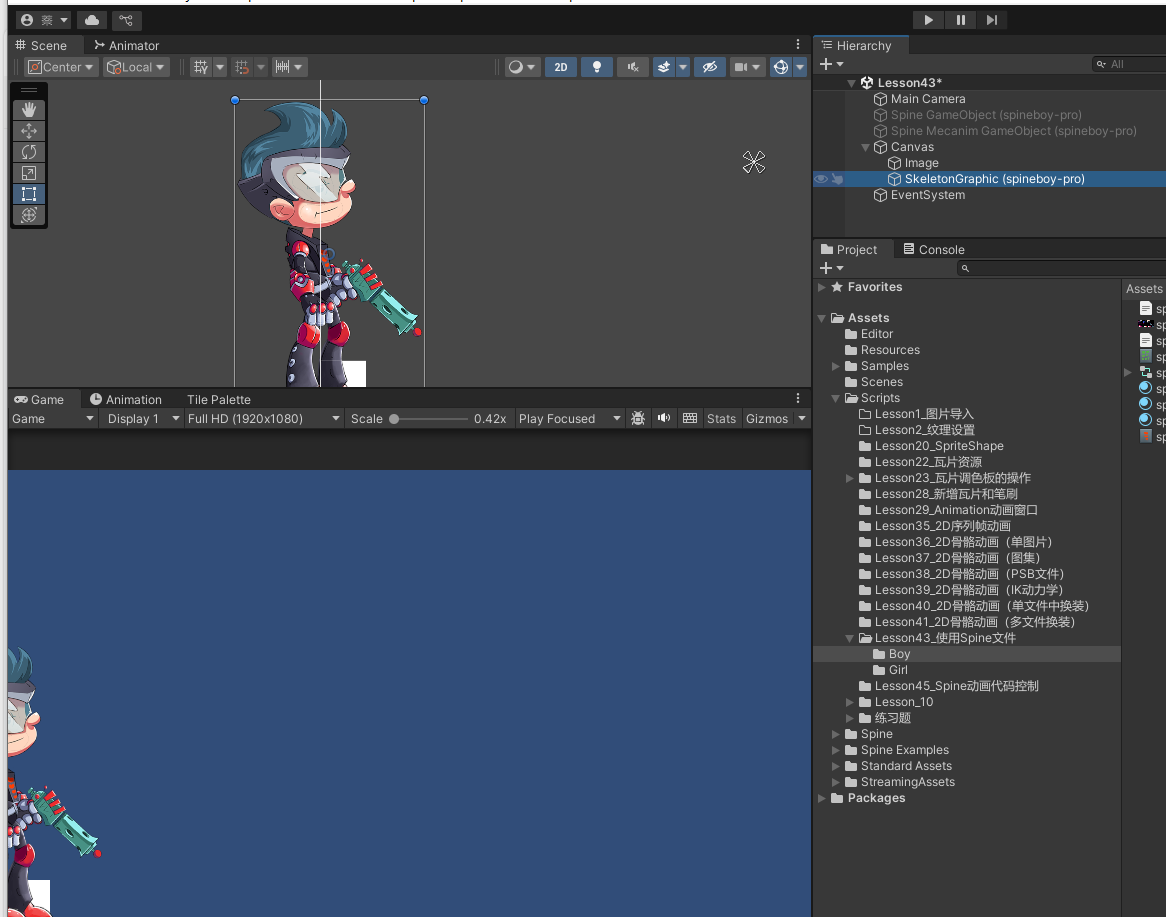The image size is (1166, 917).
Task: Show the Stats overlay
Action: (x=721, y=419)
